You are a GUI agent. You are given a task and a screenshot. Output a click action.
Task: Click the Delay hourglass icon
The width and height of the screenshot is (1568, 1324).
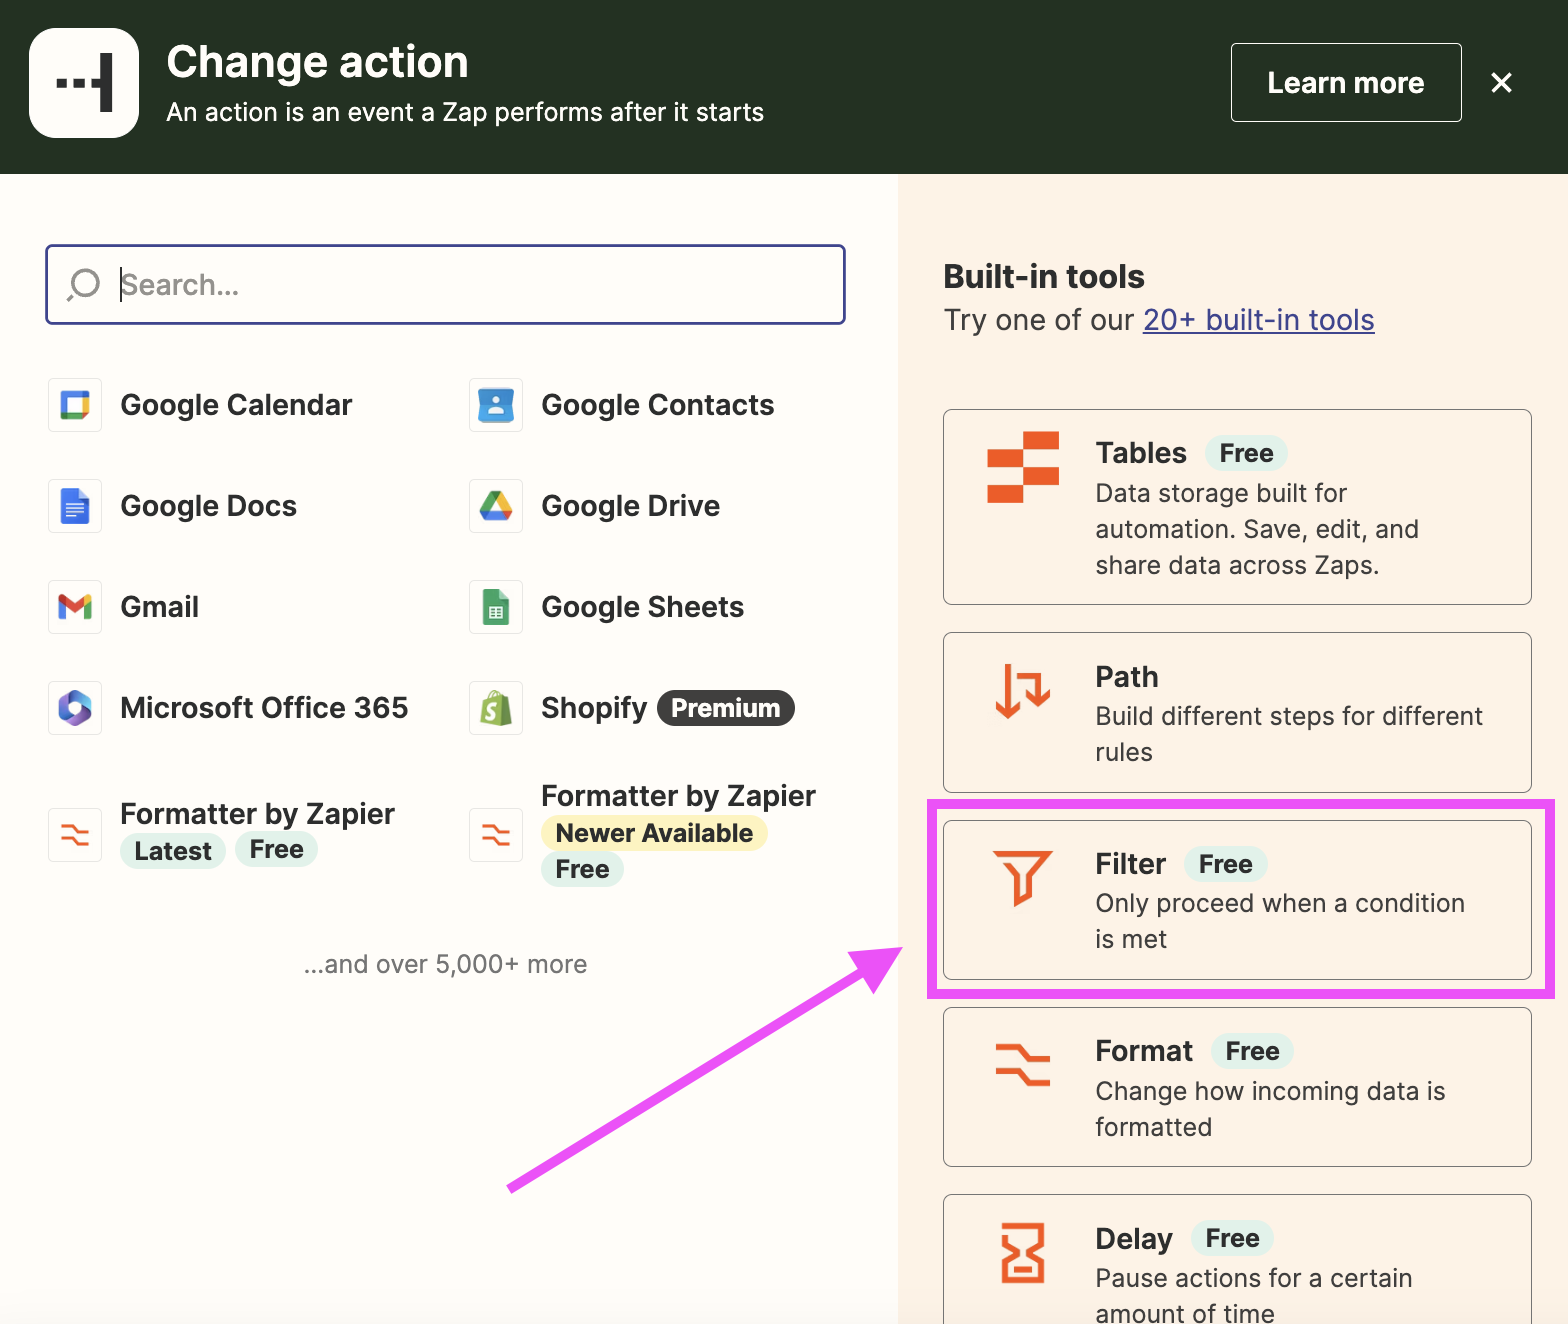click(1023, 1252)
